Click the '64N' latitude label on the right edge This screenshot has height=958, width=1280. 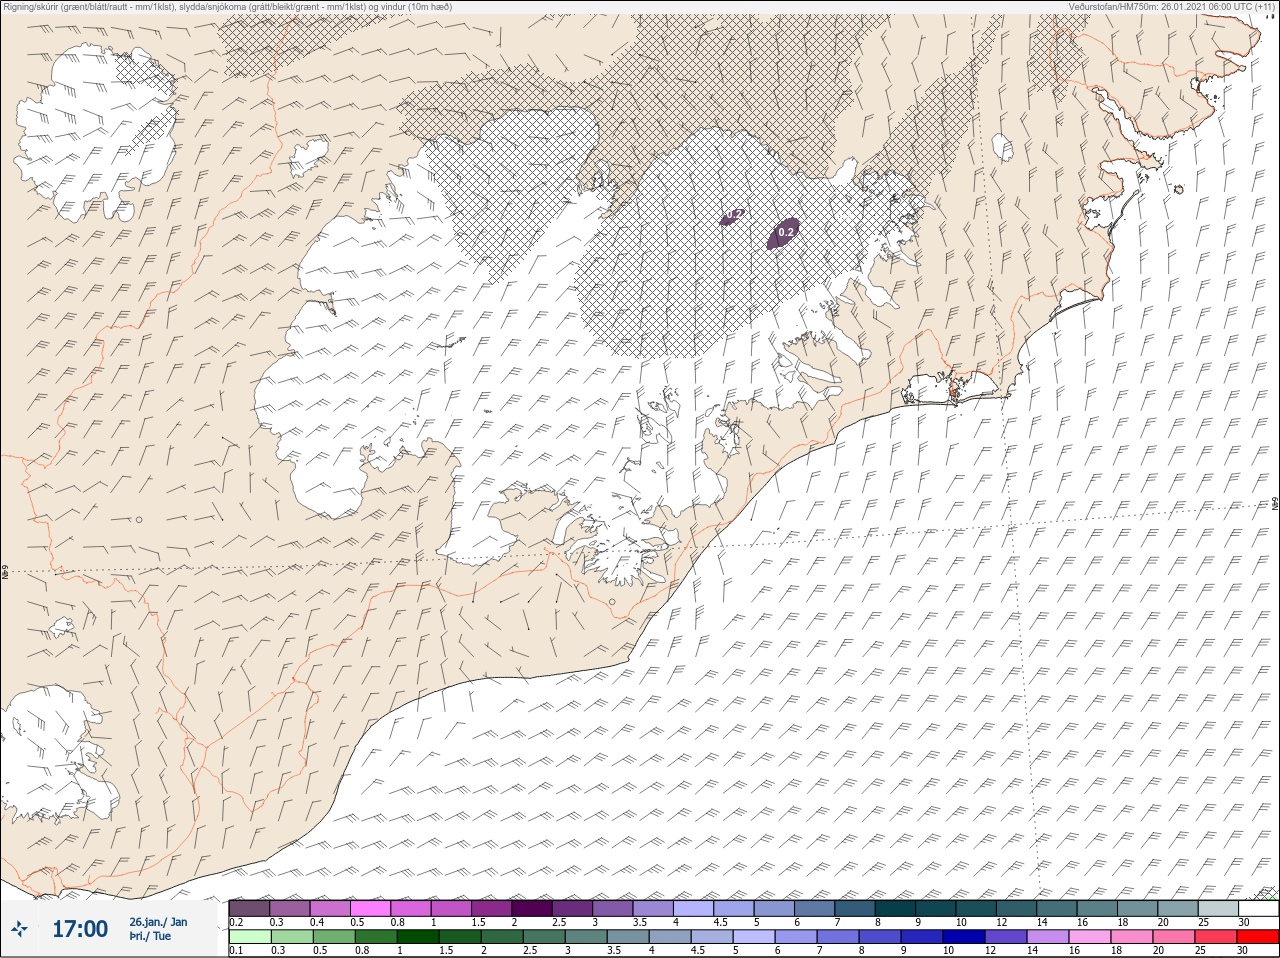point(1275,501)
